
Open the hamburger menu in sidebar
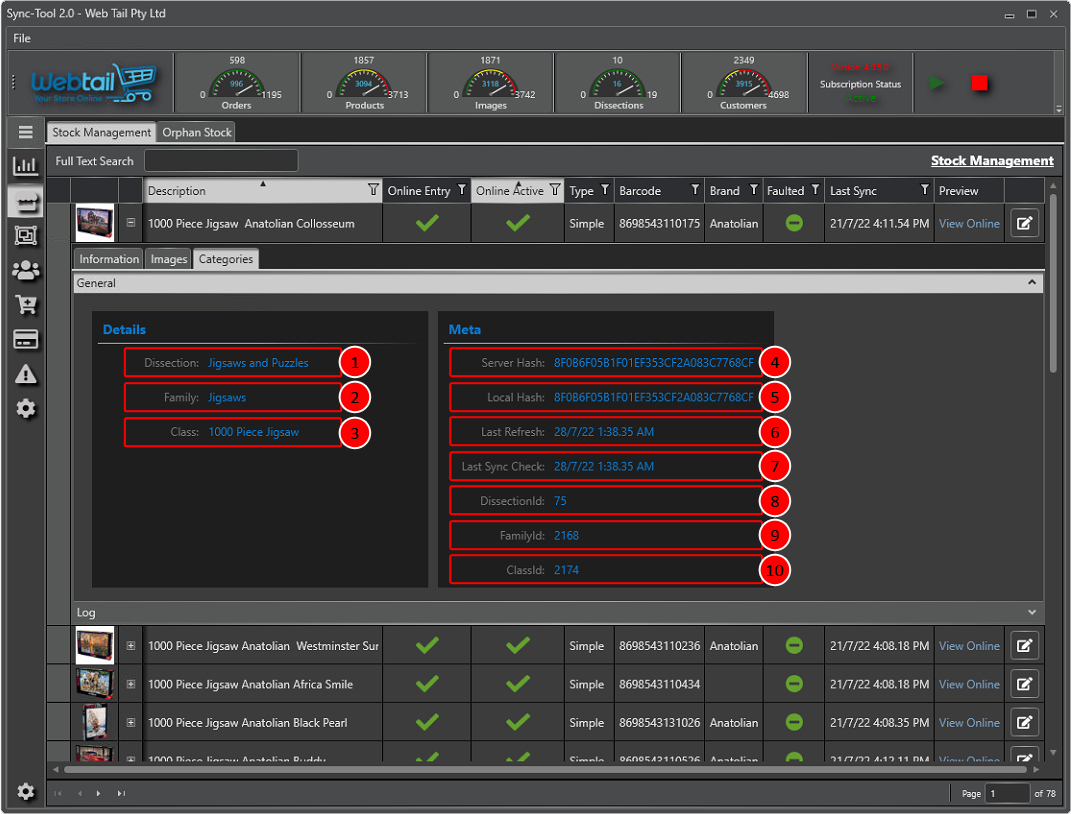click(x=26, y=132)
